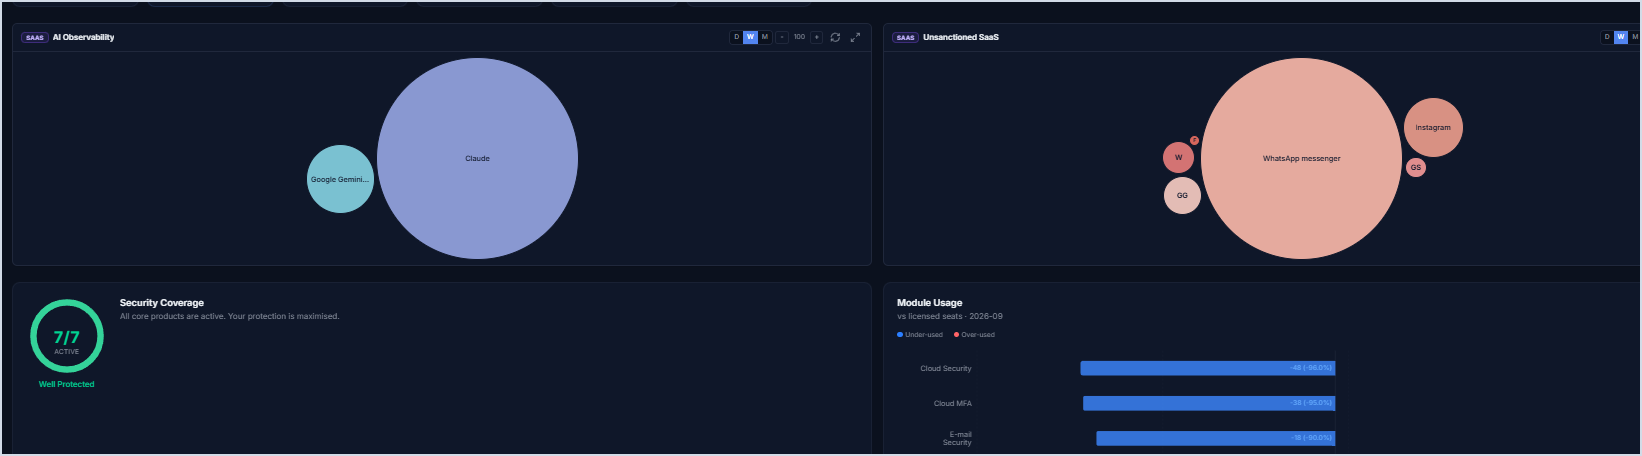Click the Cloud Security usage bar
Image resolution: width=1642 pixels, height=456 pixels.
click(x=1208, y=368)
